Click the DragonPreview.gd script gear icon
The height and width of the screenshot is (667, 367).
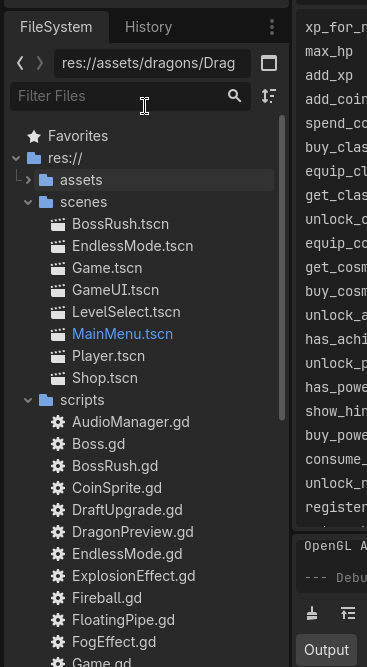click(x=58, y=533)
